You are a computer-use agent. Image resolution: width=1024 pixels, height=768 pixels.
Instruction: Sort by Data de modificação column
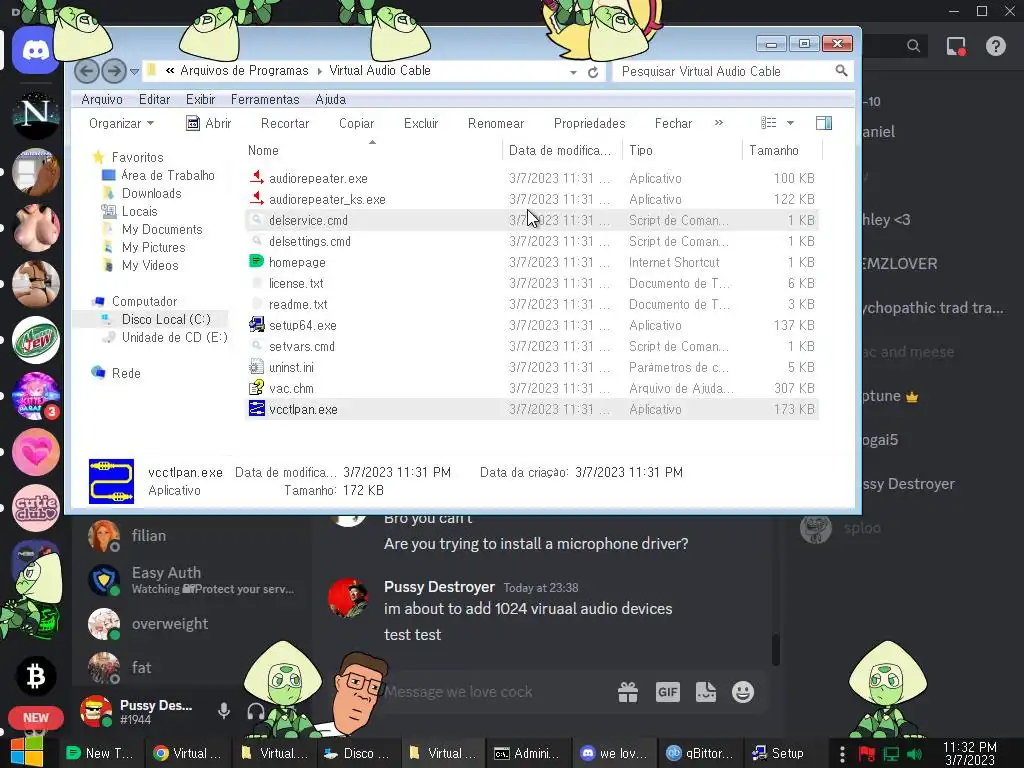562,150
